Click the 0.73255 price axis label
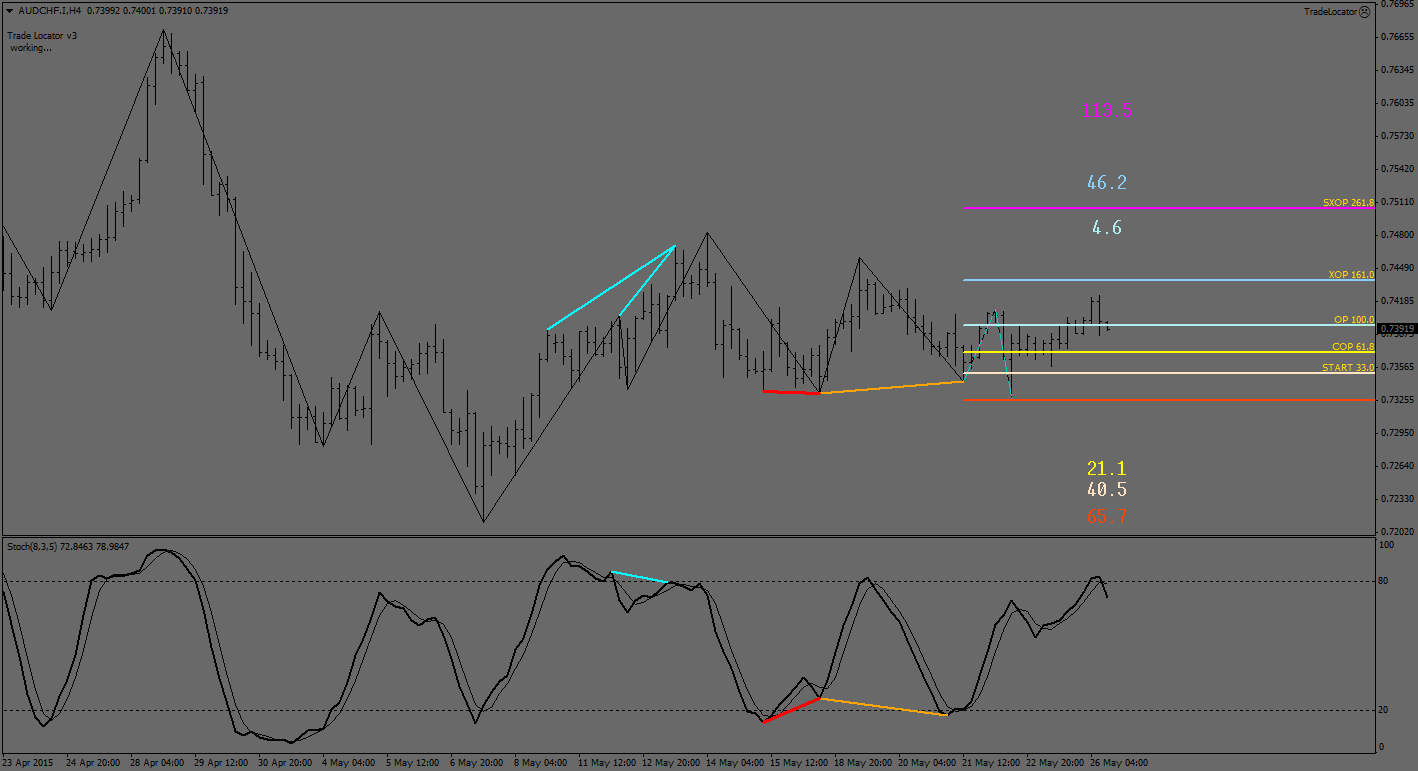Screen dimensions: 1418x771 pos(1396,400)
